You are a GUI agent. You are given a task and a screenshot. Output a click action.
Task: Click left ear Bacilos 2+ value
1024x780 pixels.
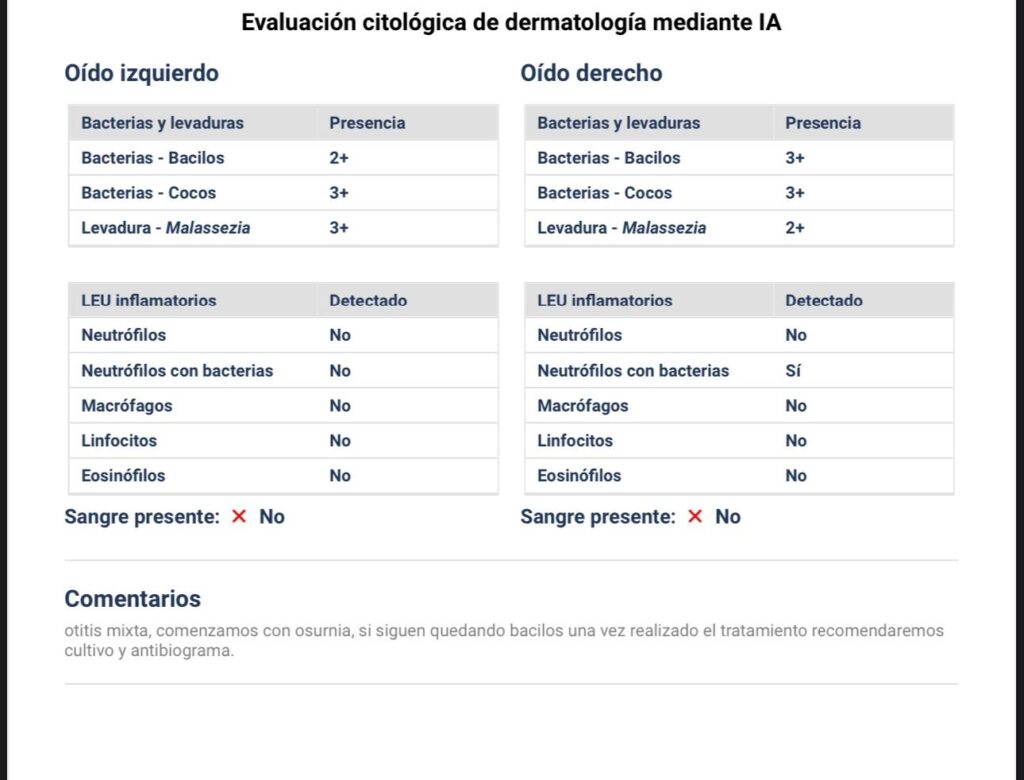[x=339, y=158]
